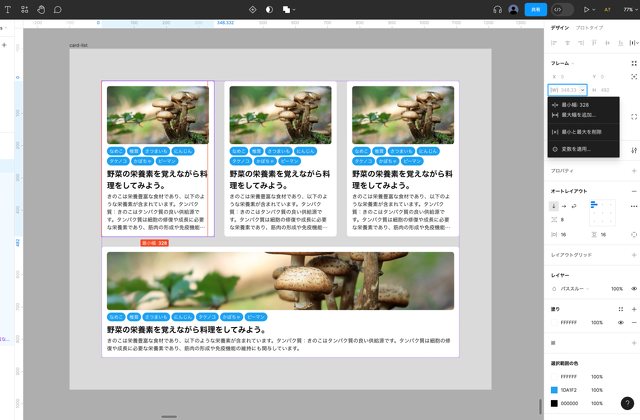640x420 pixels.
Task: Open the 77% zoom dropdown
Action: point(628,9)
